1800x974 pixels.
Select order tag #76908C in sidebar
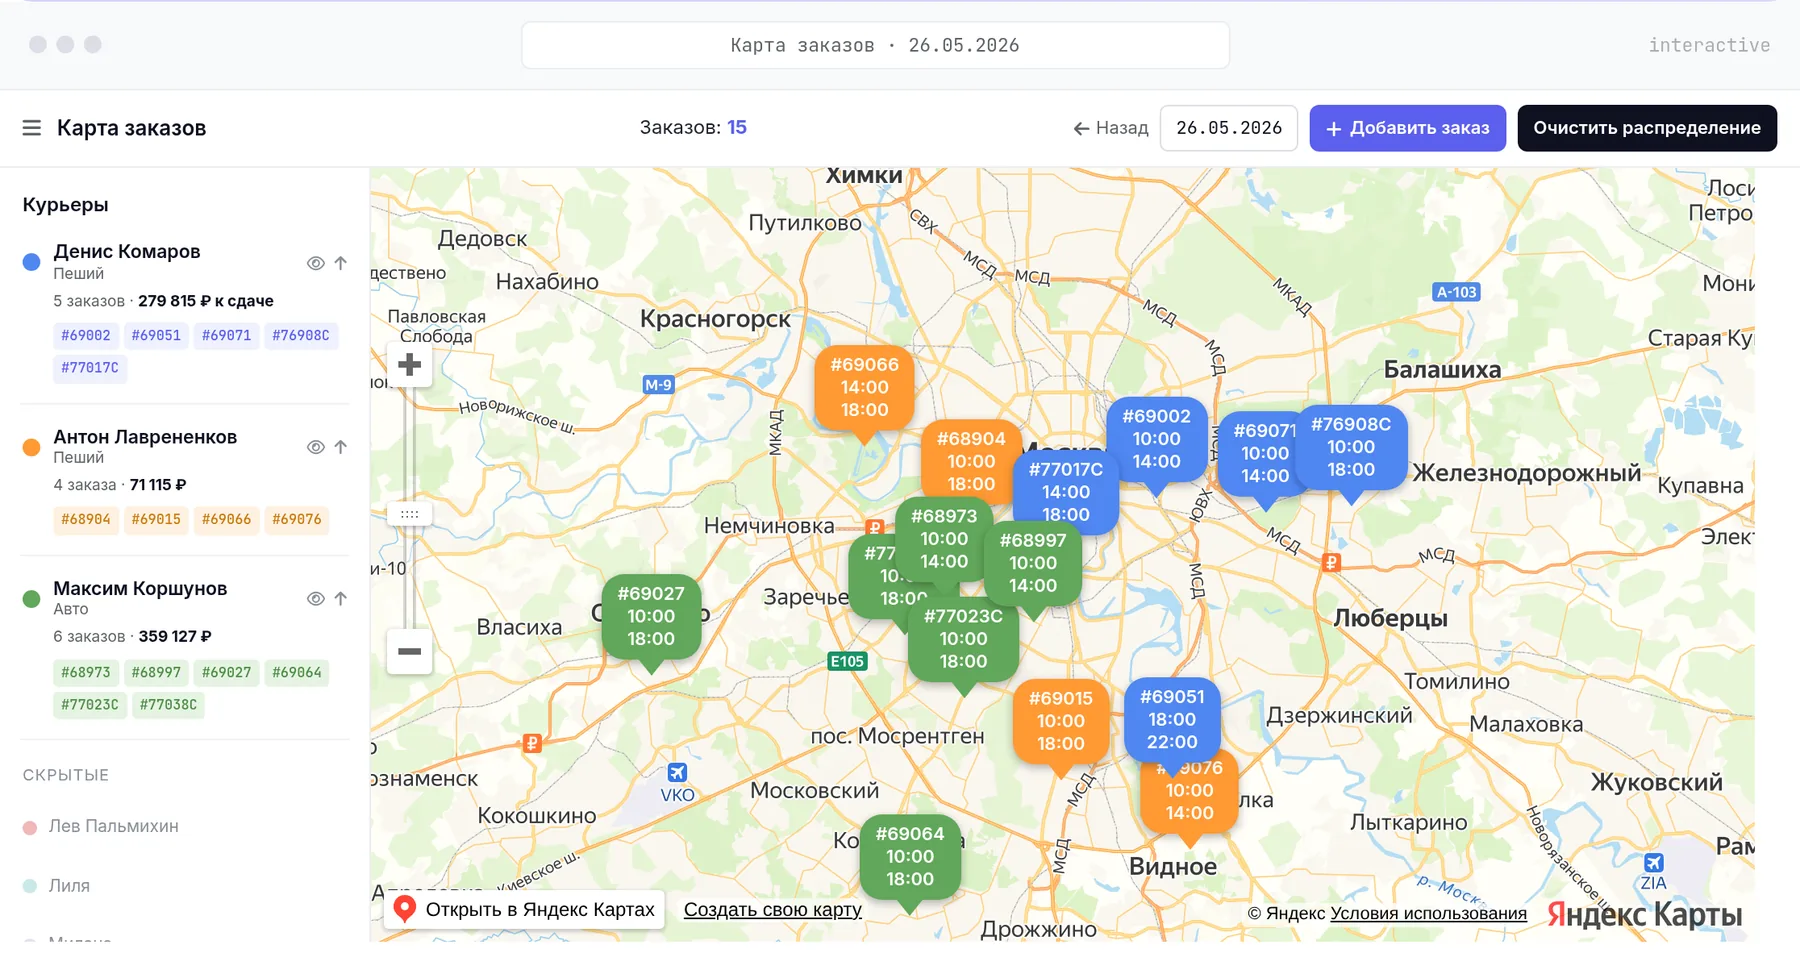tap(301, 336)
